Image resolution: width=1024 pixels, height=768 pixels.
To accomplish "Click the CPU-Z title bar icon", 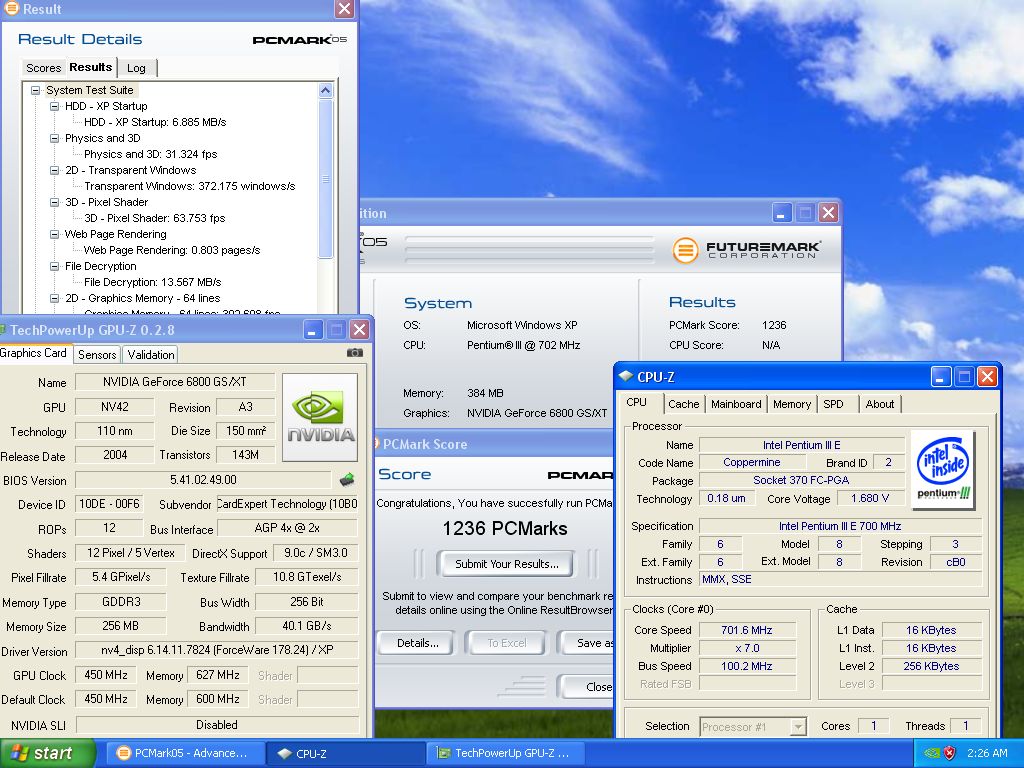I will pos(626,377).
